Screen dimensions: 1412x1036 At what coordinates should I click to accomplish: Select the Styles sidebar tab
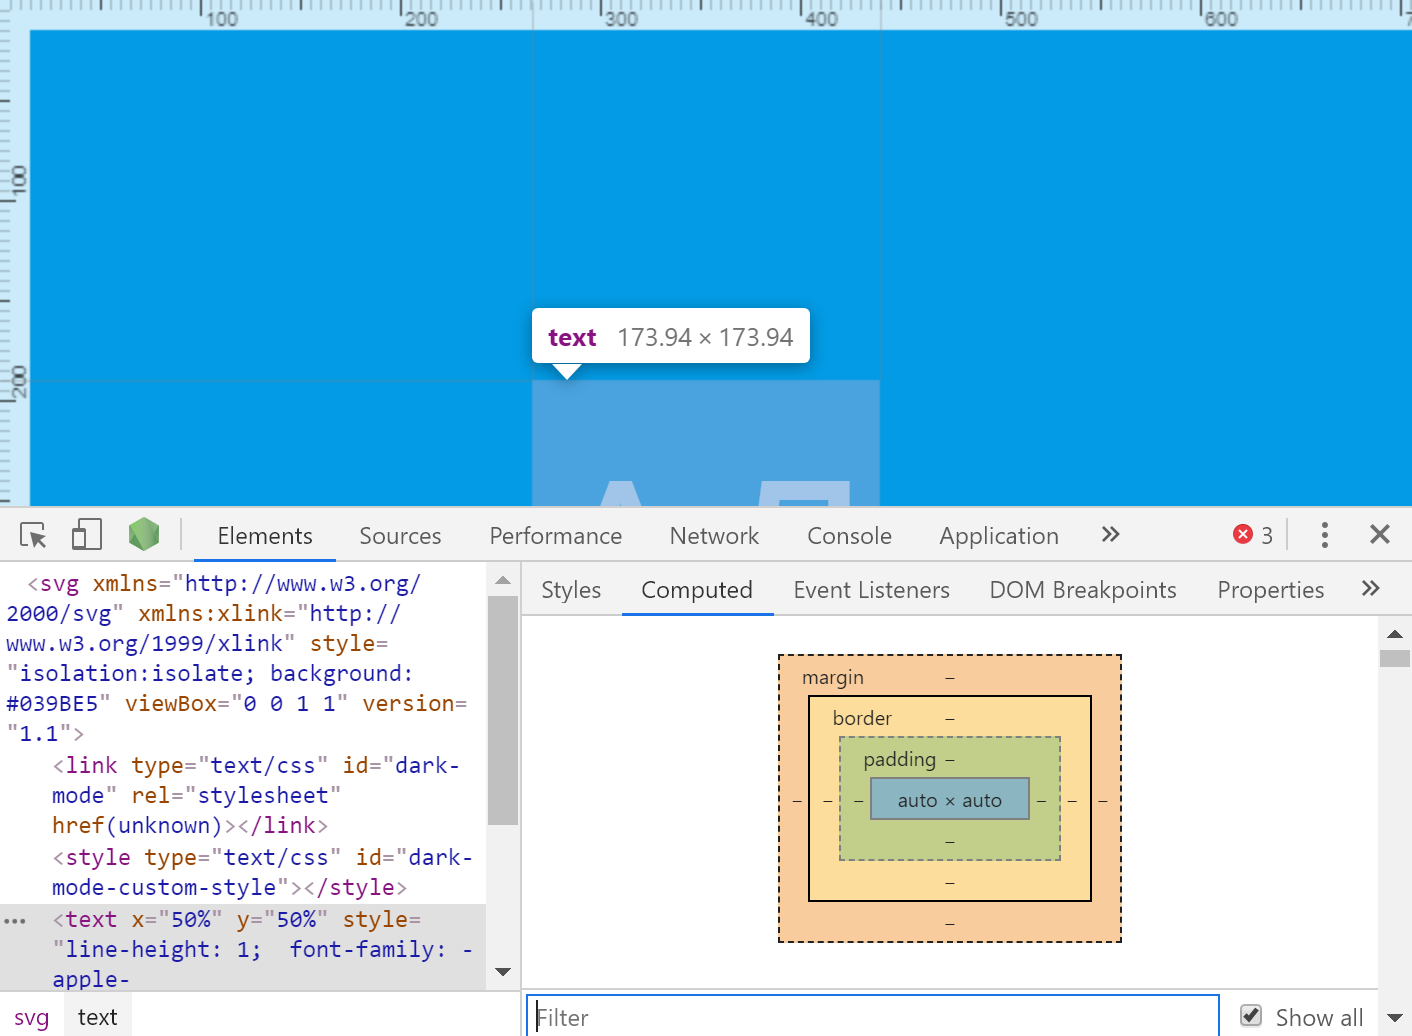[570, 590]
